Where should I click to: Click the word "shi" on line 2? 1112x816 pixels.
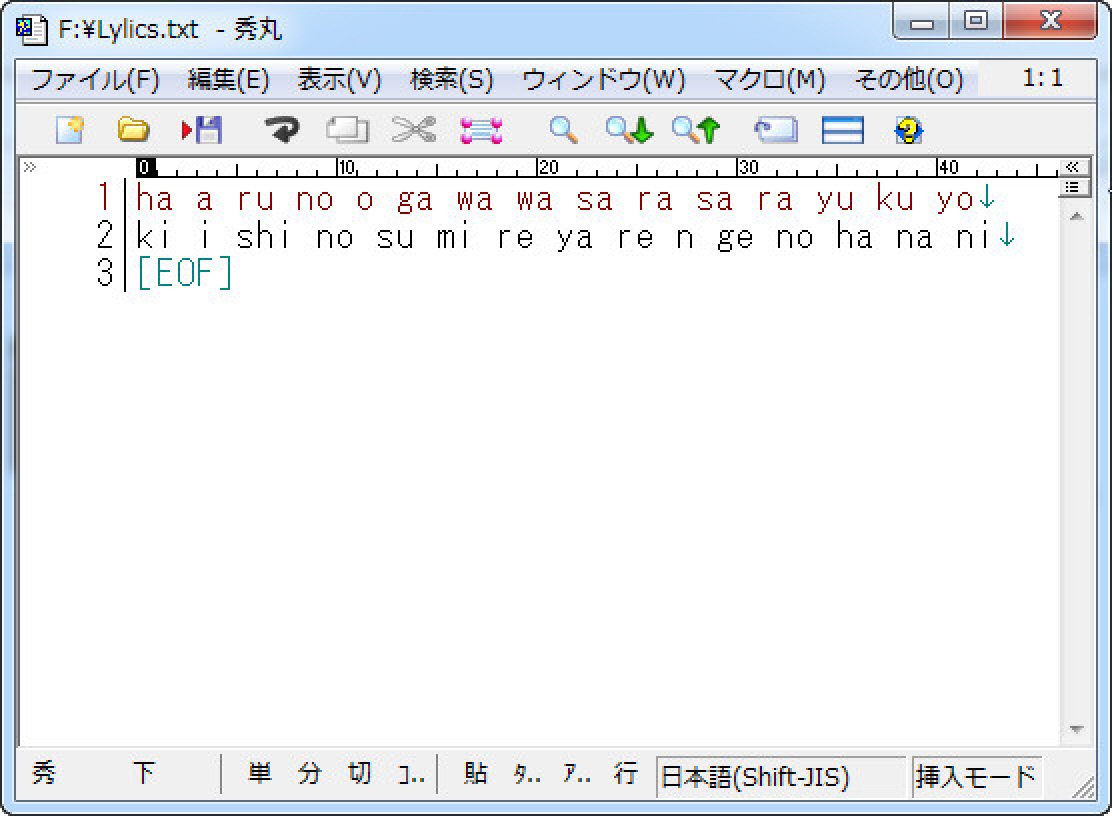[263, 236]
